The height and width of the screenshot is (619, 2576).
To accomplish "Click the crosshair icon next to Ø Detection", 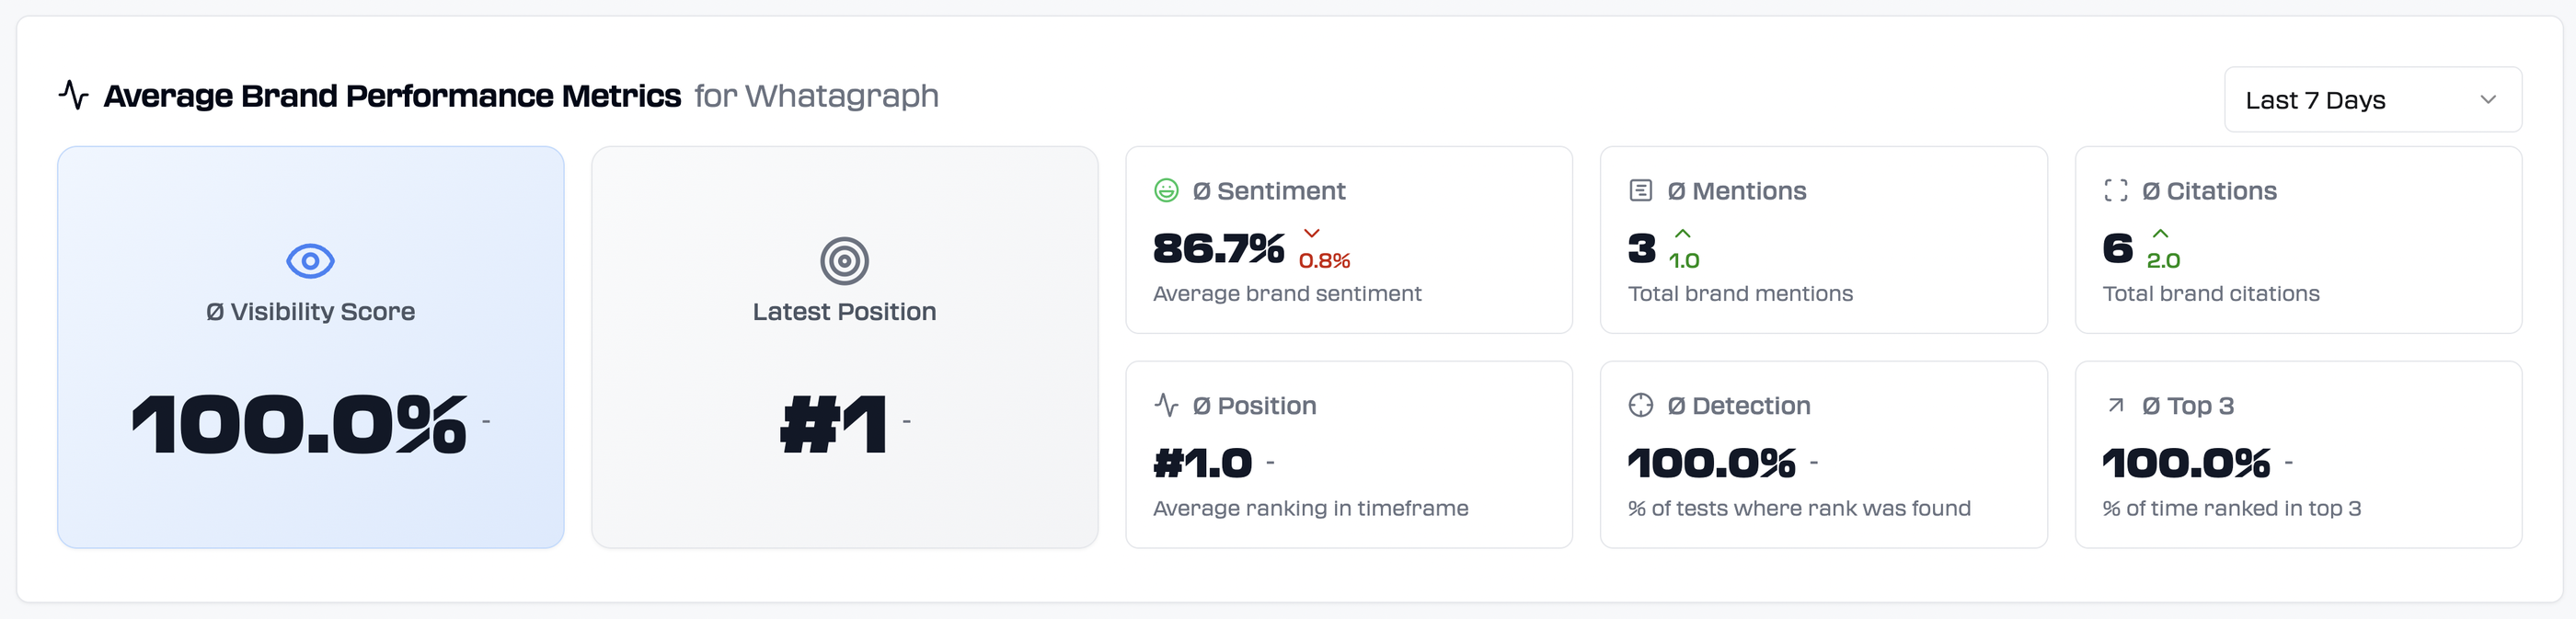I will pos(1641,404).
